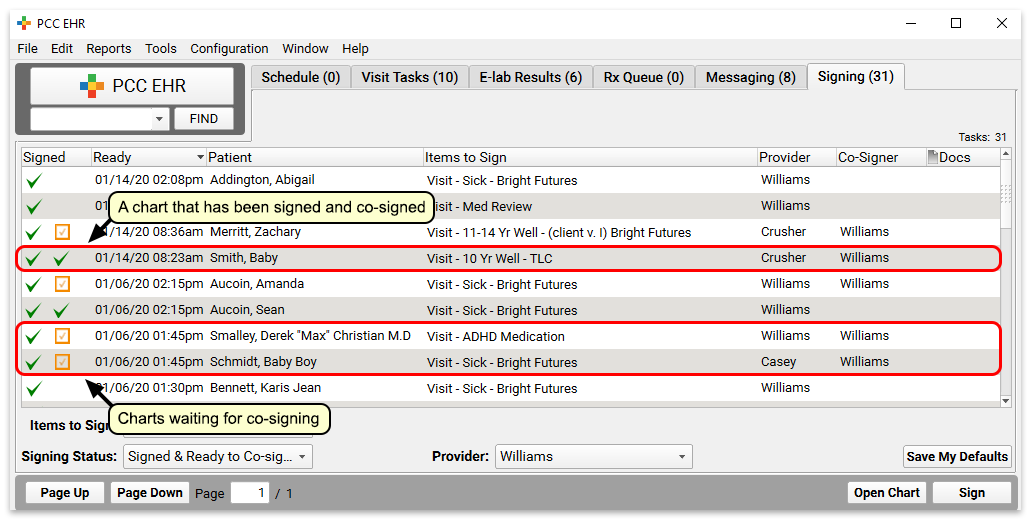Click the Docs column document icon

932,157
